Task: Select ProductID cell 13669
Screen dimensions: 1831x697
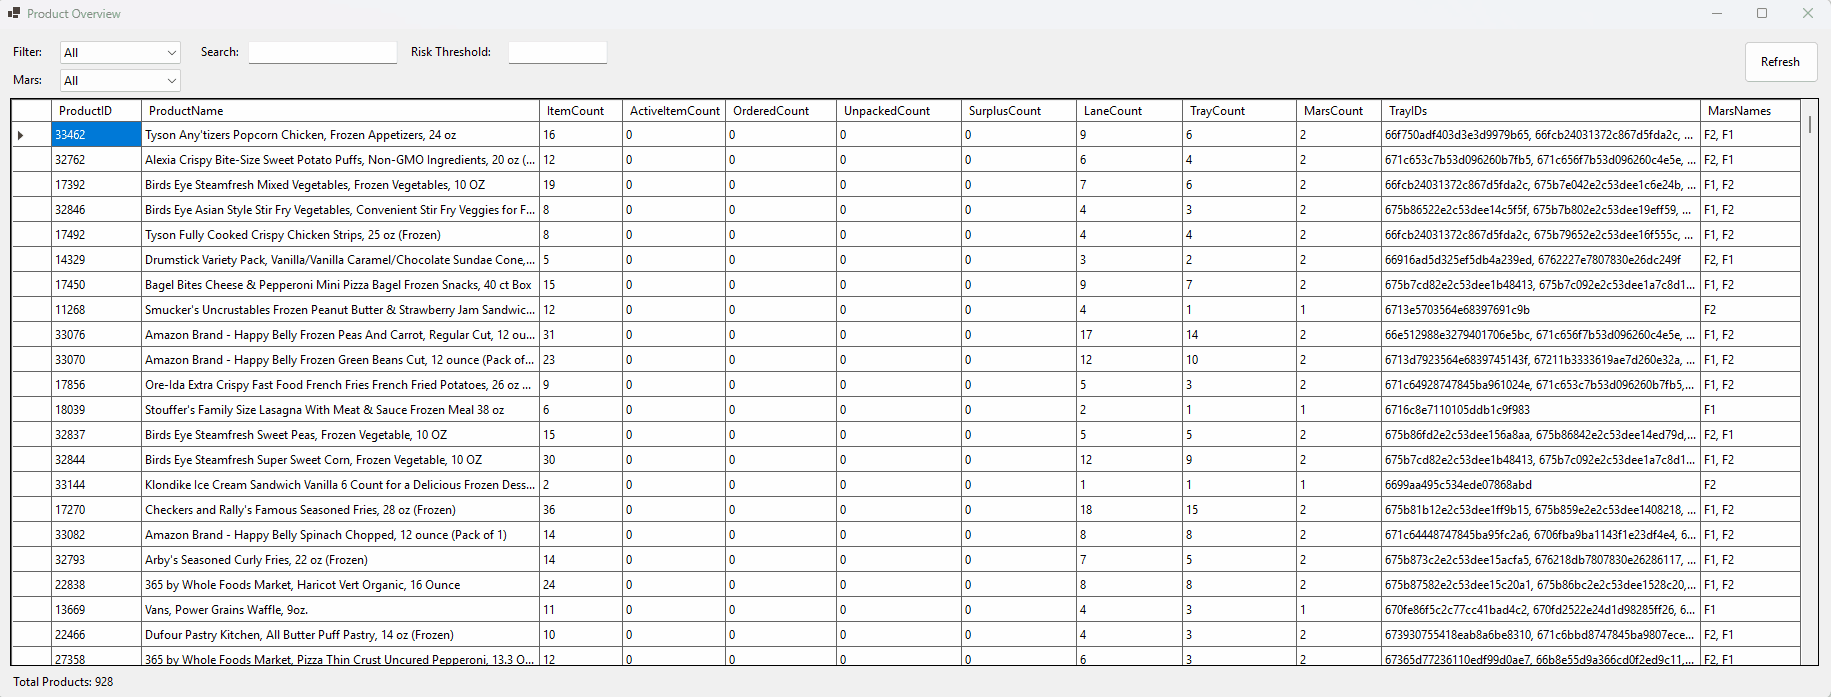Action: (x=96, y=610)
